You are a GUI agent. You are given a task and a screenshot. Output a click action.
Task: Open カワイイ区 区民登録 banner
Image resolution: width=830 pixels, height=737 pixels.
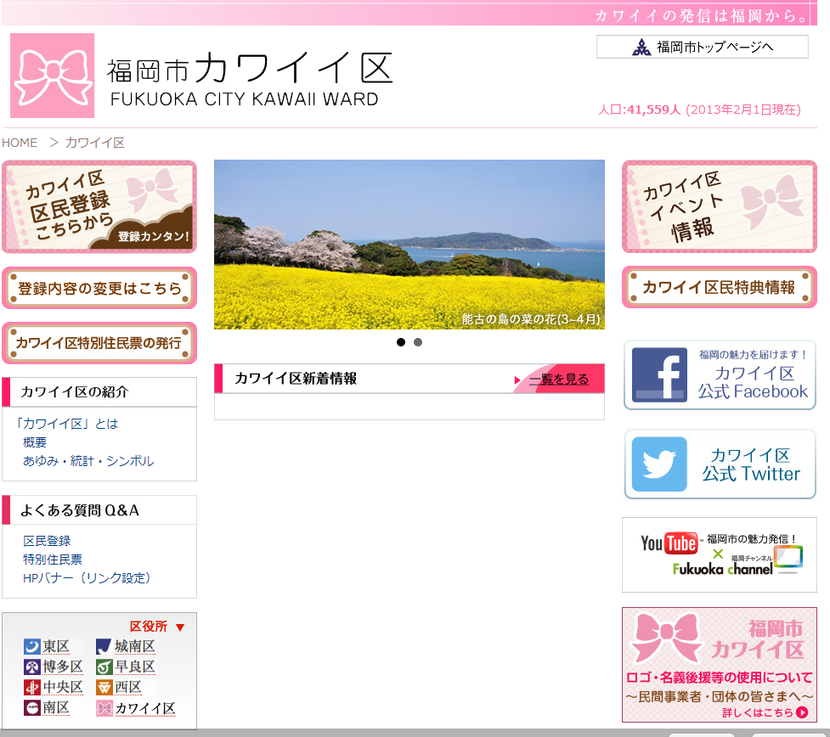pyautogui.click(x=100, y=206)
